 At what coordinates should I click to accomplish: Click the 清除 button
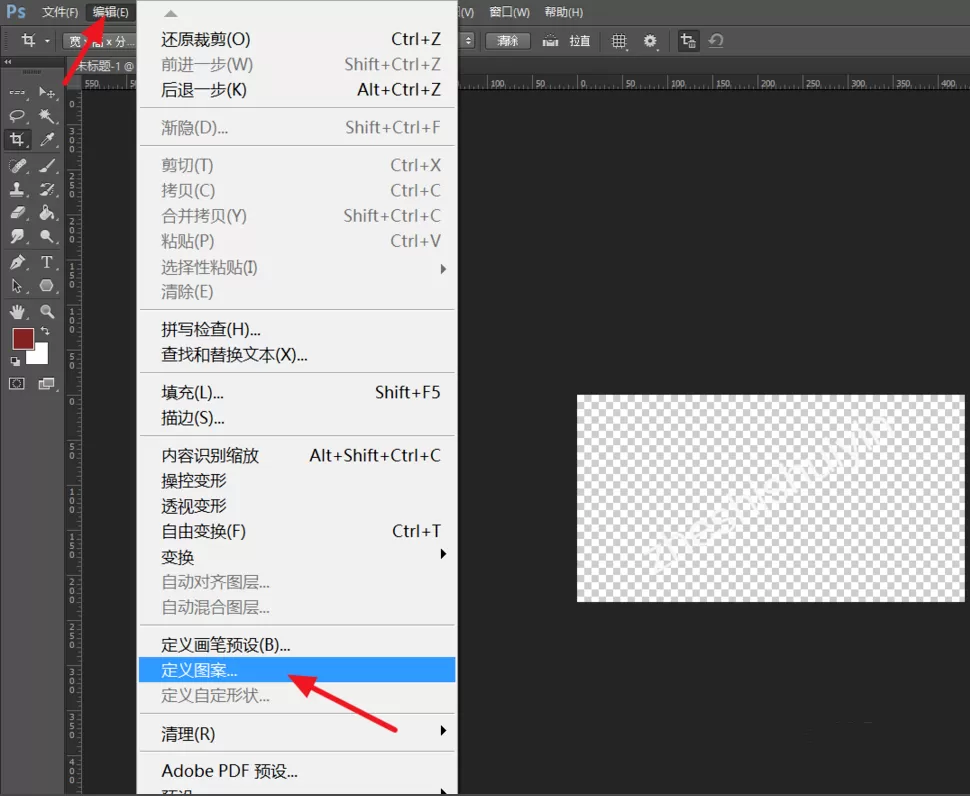pyautogui.click(x=507, y=41)
